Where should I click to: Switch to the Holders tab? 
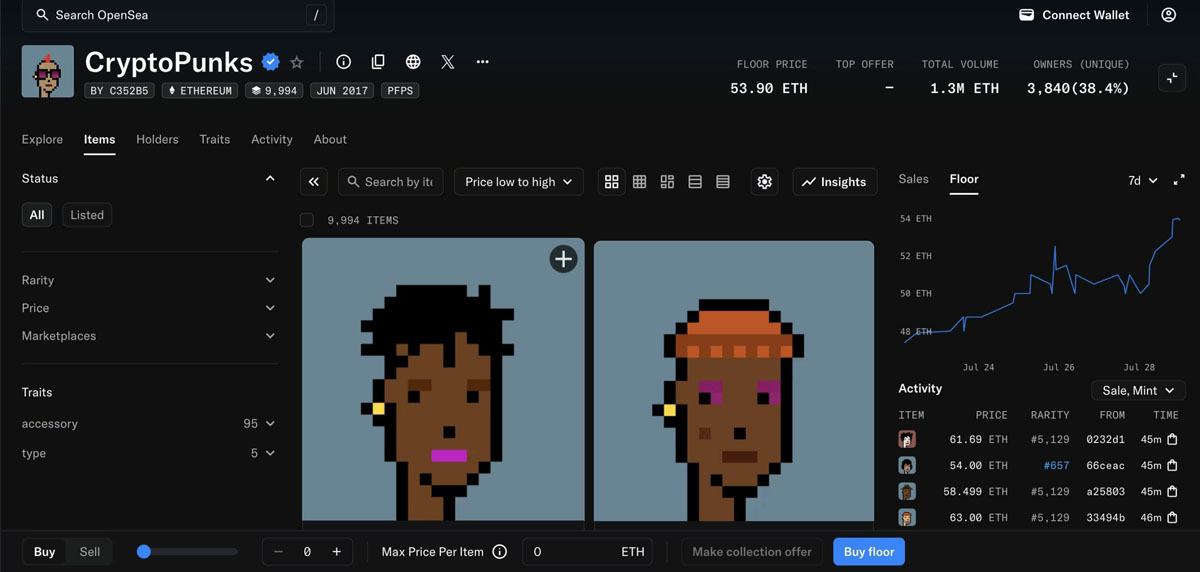tap(157, 139)
